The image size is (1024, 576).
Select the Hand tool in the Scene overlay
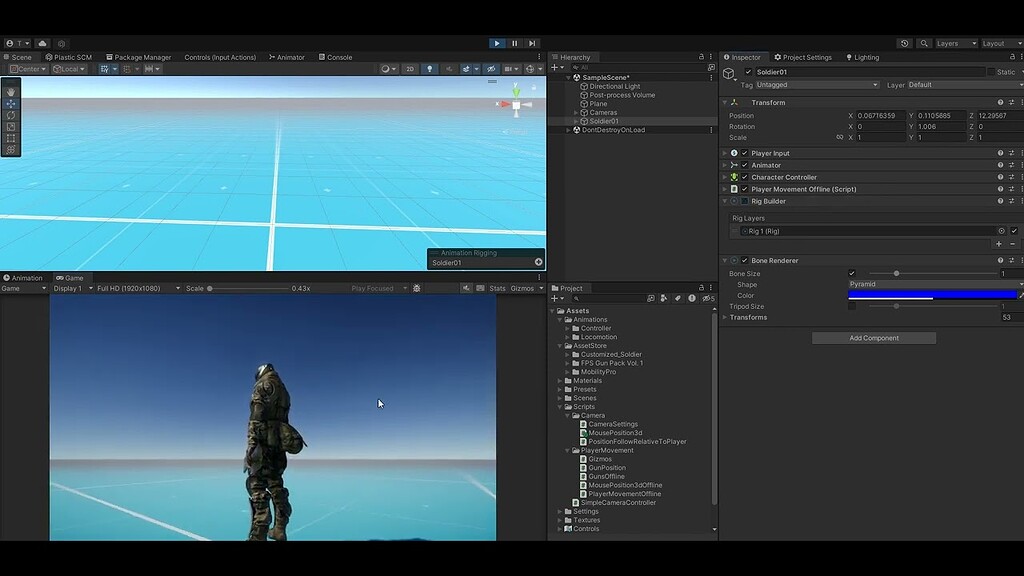(11, 91)
